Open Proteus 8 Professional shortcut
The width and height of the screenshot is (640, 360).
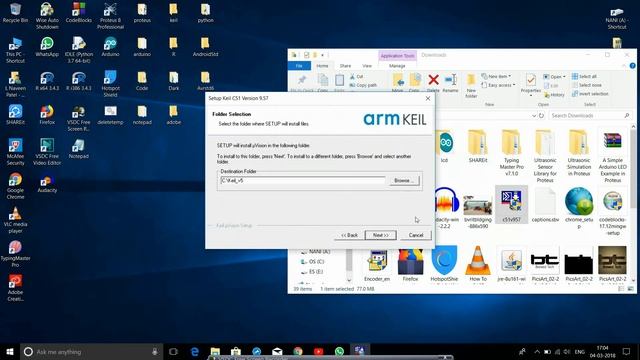(110, 16)
